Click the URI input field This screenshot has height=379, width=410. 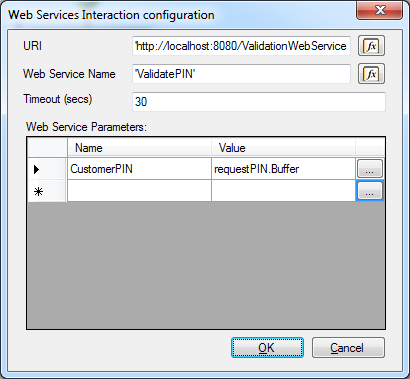pos(241,46)
